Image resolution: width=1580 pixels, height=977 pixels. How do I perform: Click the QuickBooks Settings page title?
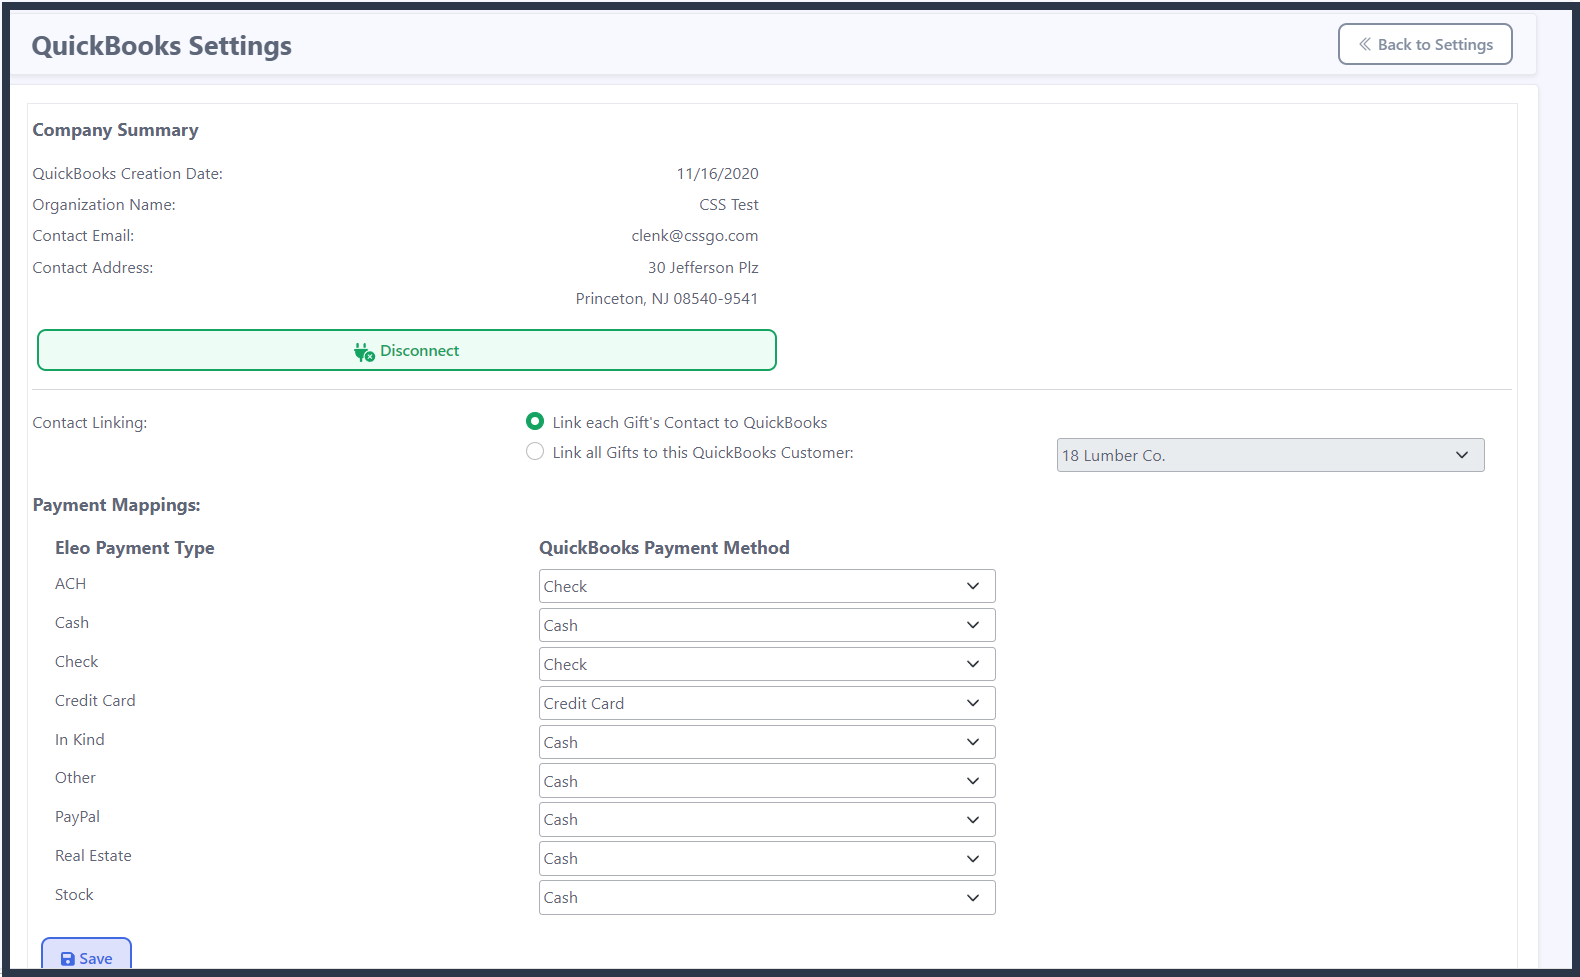162,46
